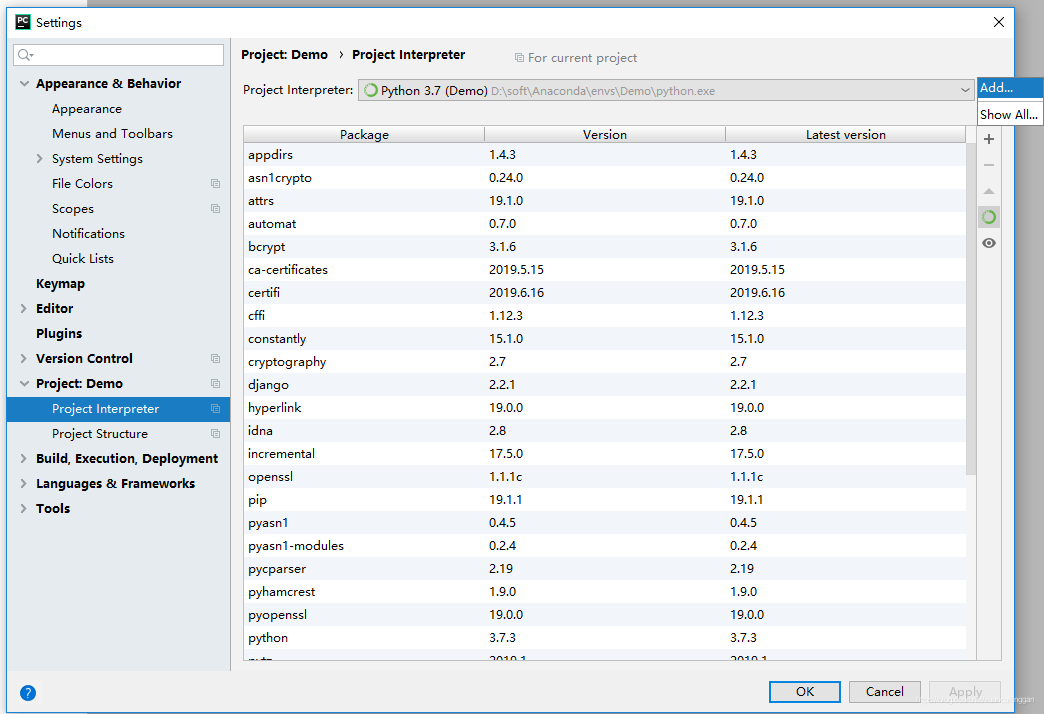Click the help question mark icon
The height and width of the screenshot is (714, 1044).
(x=28, y=693)
